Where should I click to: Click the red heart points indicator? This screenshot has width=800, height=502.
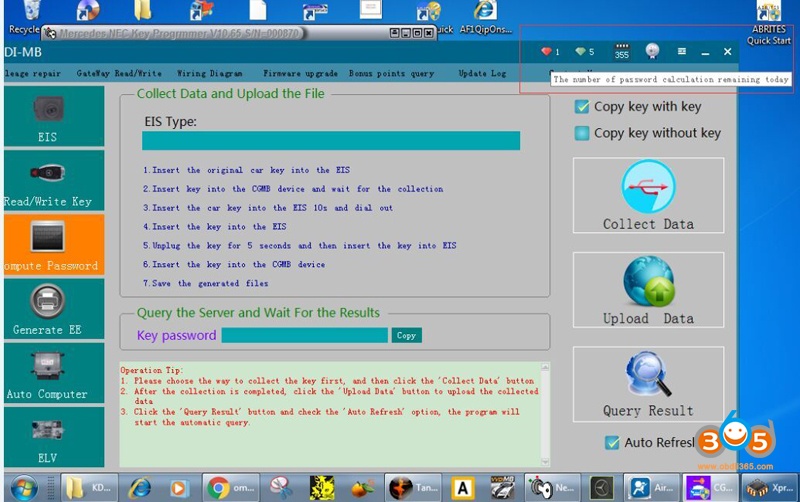[550, 52]
